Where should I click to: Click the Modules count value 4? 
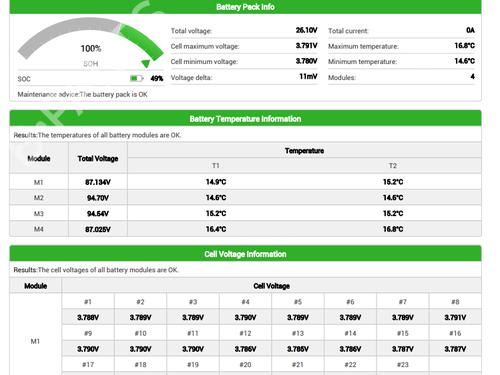(x=472, y=77)
